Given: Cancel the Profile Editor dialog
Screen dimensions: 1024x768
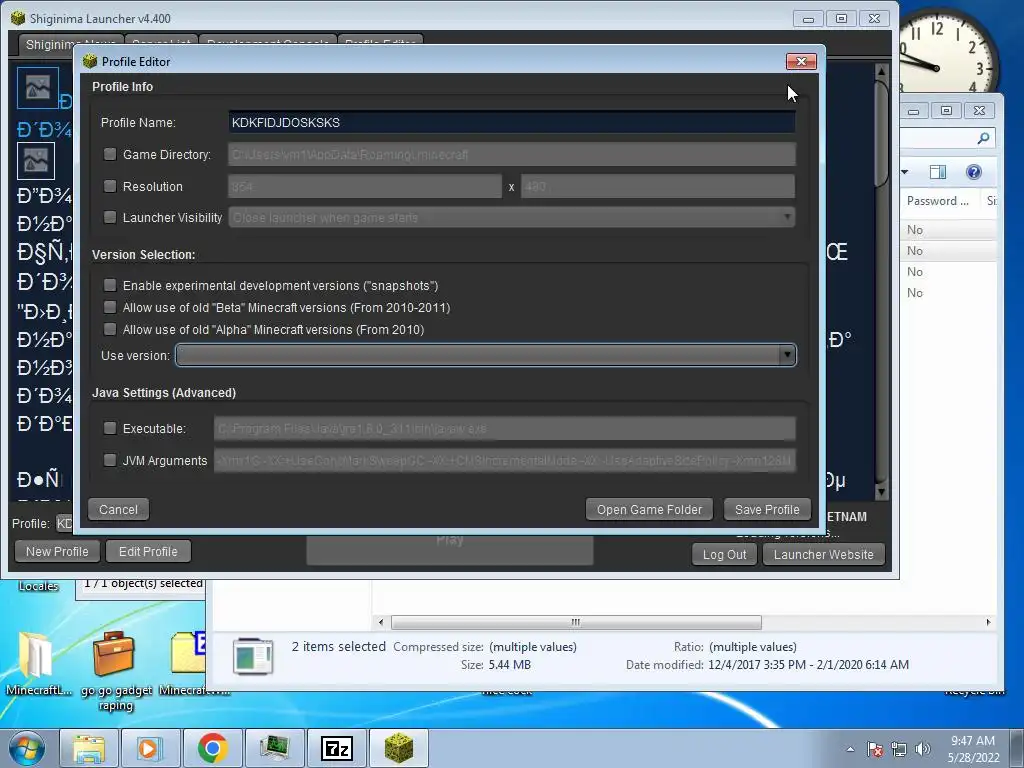Looking at the screenshot, I should tap(118, 509).
